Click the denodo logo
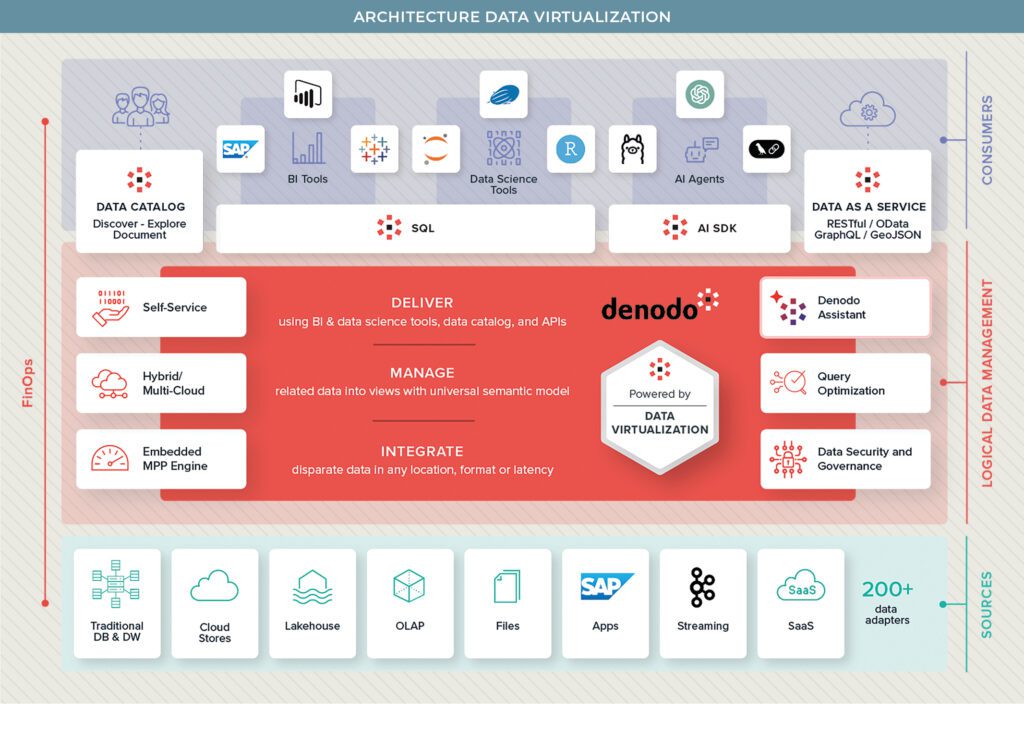 660,305
